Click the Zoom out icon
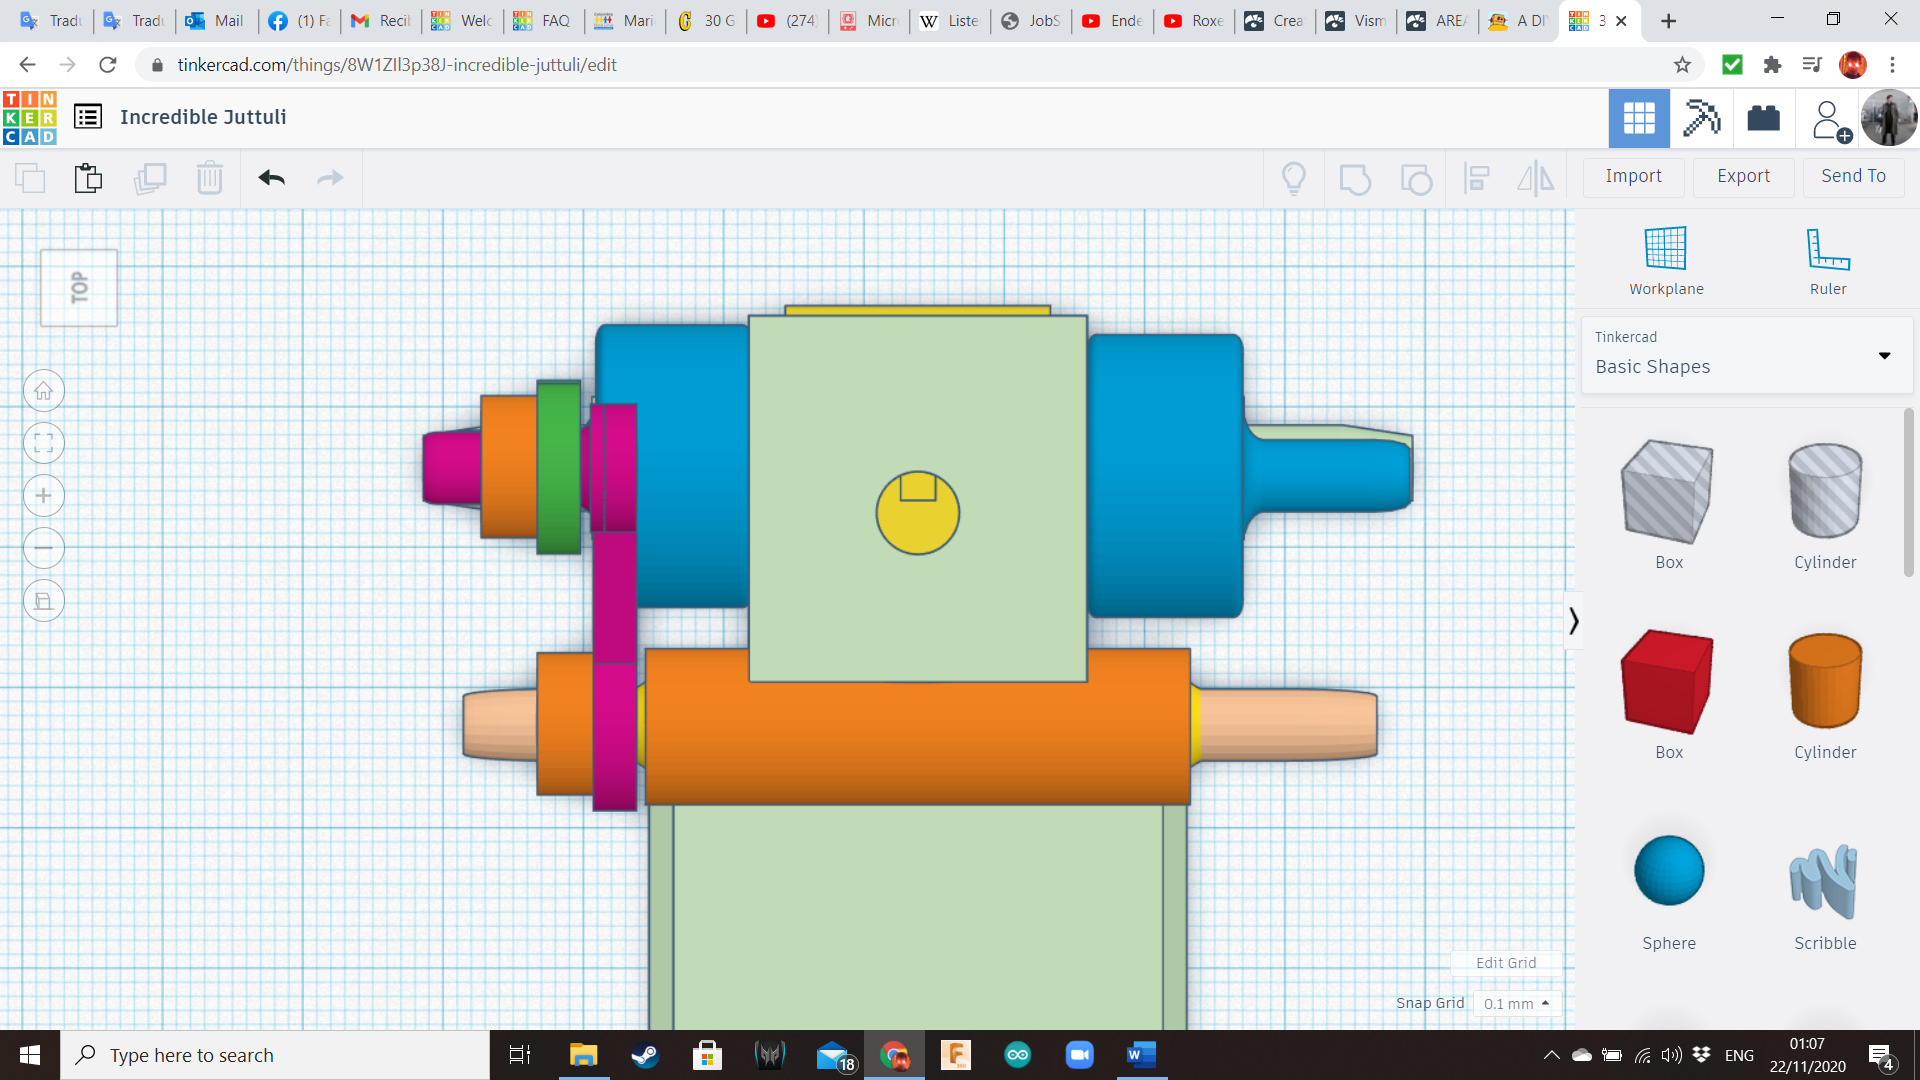Image resolution: width=1920 pixels, height=1080 pixels. pos(44,548)
